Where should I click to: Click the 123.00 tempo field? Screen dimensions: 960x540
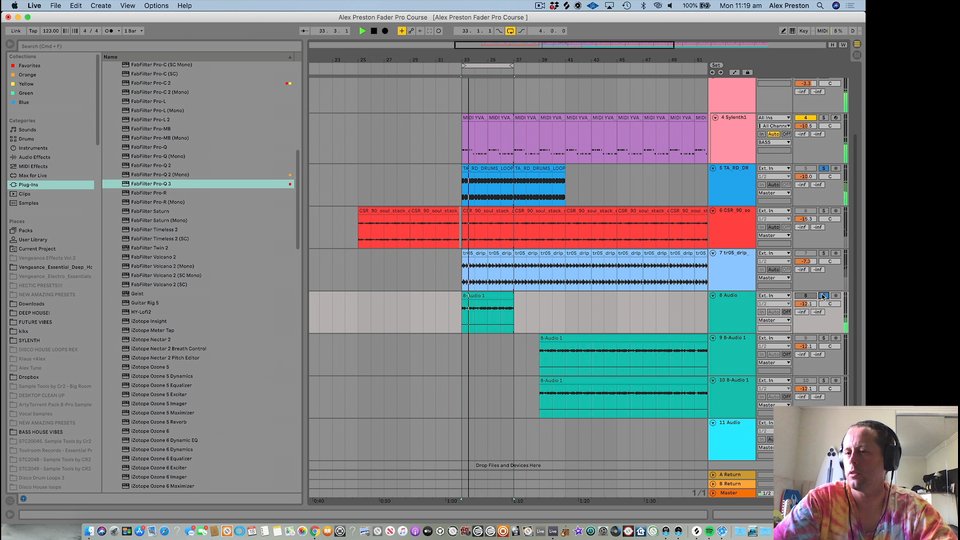(51, 31)
